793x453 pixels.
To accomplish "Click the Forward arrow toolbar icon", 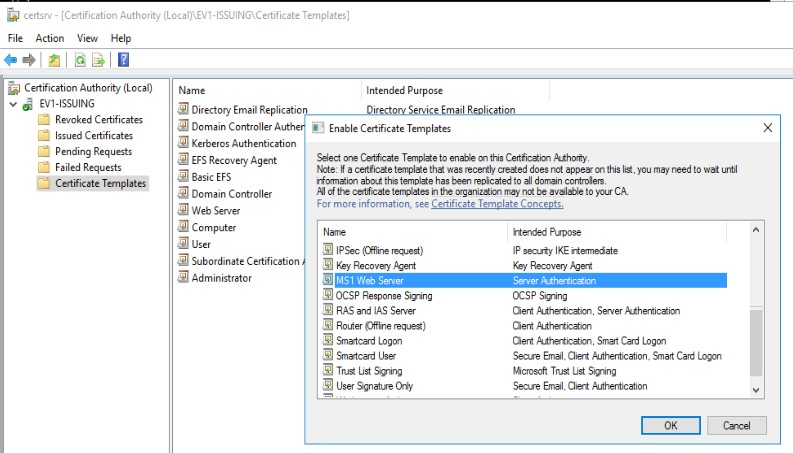I will coord(29,60).
